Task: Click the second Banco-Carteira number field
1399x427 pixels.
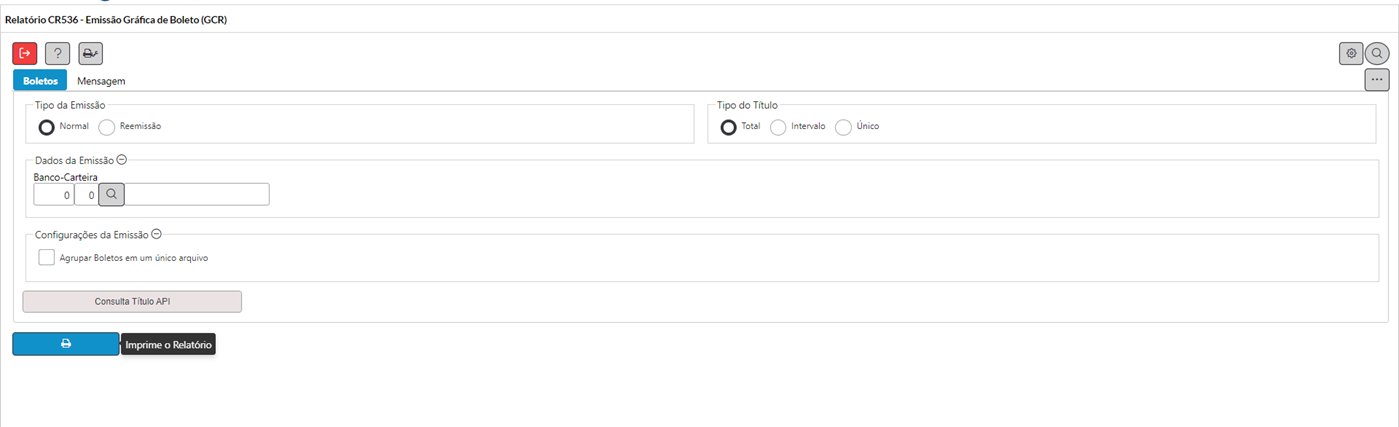Action: pyautogui.click(x=85, y=194)
